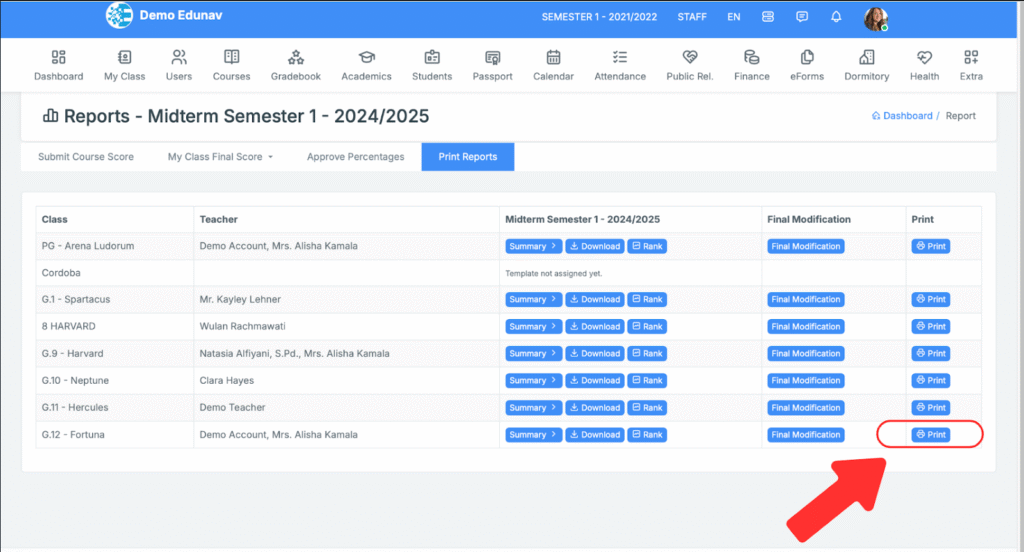
Task: Open the user profile avatar
Action: point(875,18)
